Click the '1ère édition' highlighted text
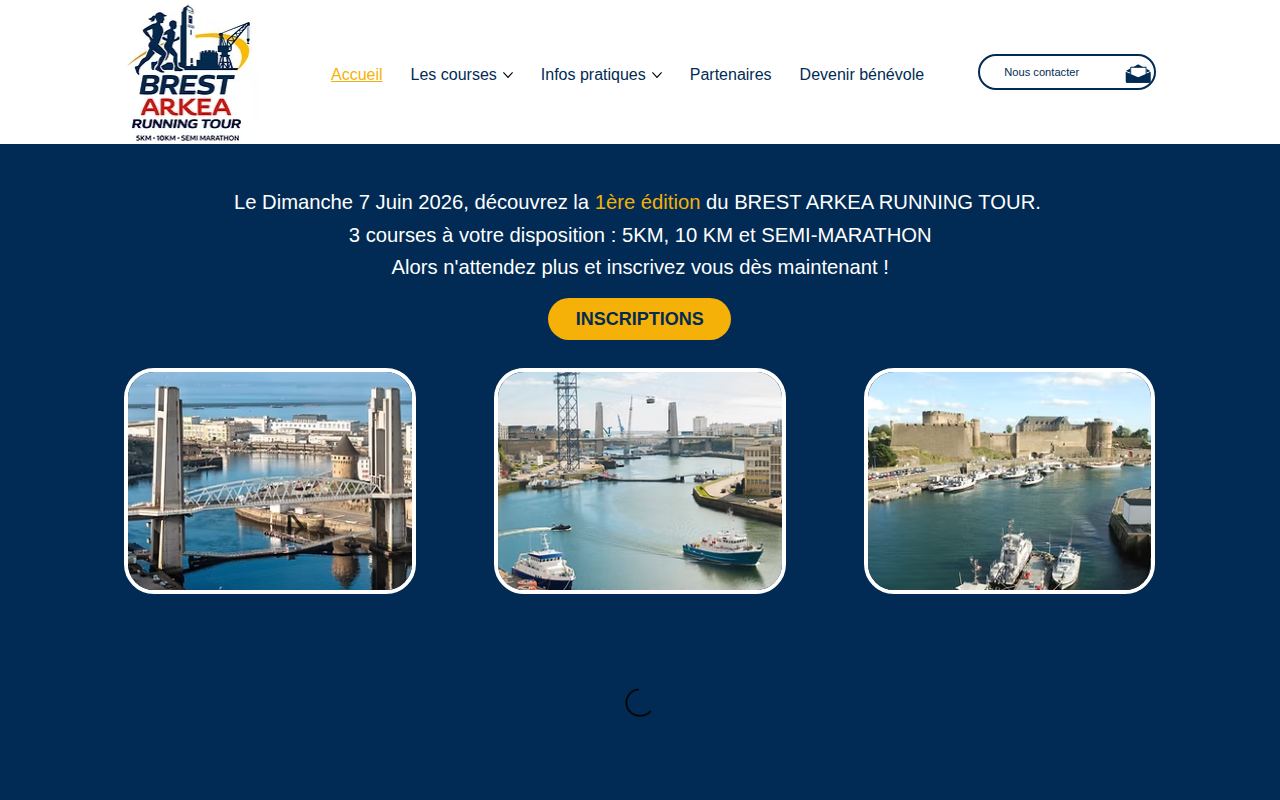The width and height of the screenshot is (1280, 800). (647, 202)
